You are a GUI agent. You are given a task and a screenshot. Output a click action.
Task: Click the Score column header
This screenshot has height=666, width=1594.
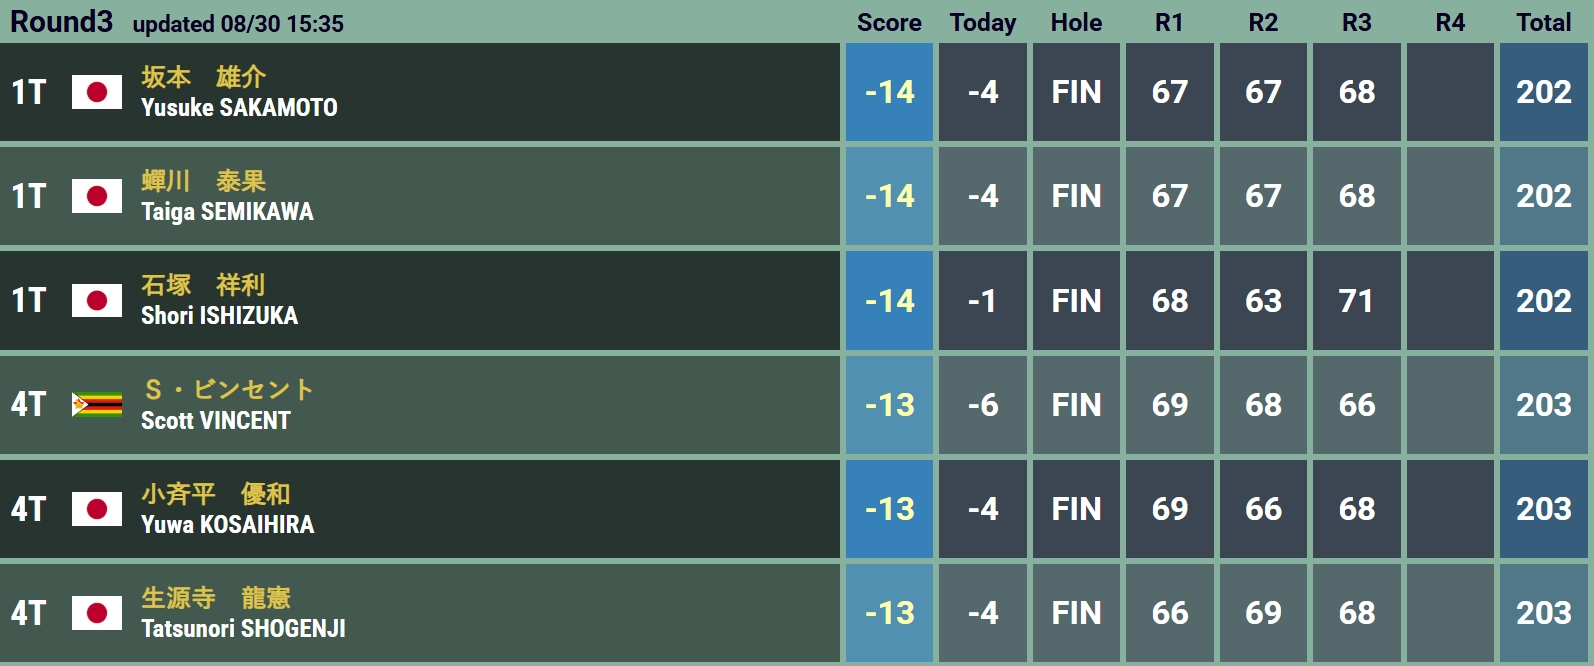tap(889, 22)
